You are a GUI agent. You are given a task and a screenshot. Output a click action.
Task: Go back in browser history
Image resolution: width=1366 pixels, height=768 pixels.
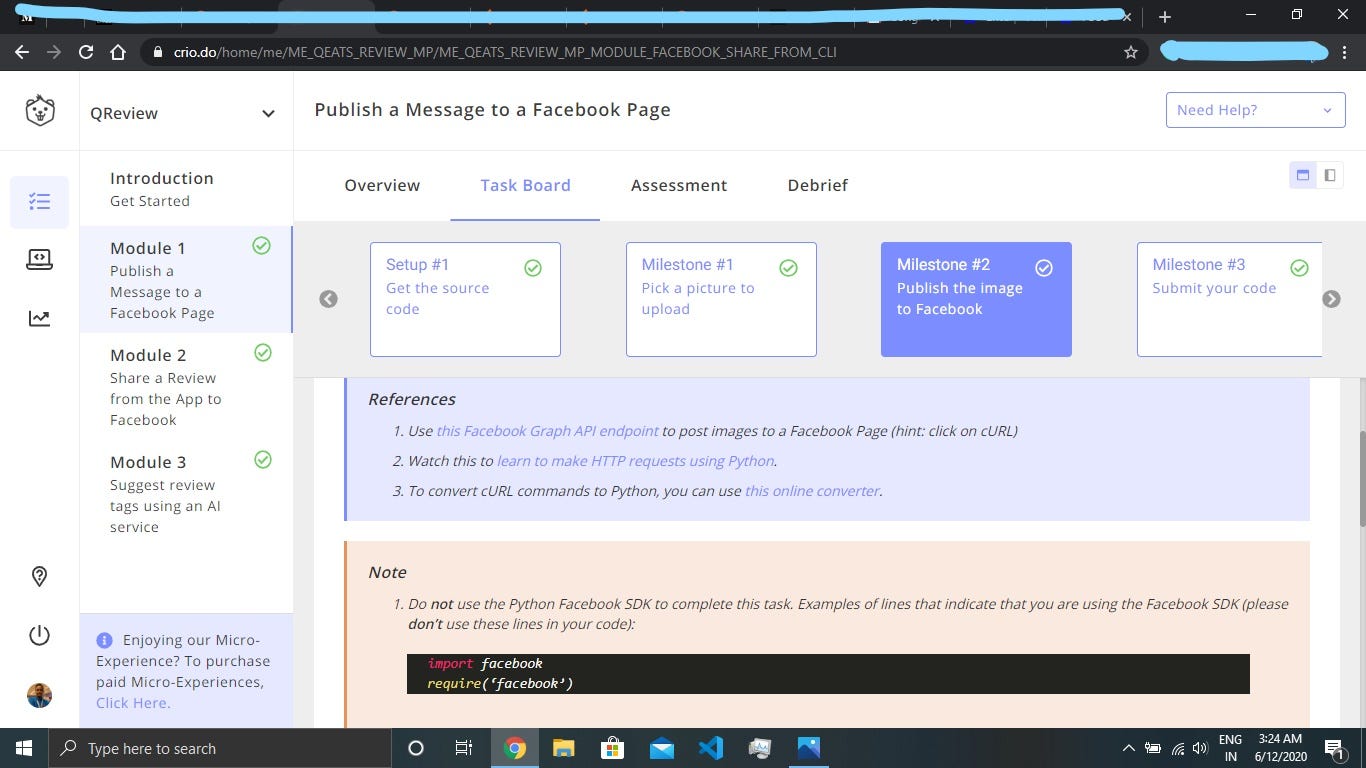22,52
